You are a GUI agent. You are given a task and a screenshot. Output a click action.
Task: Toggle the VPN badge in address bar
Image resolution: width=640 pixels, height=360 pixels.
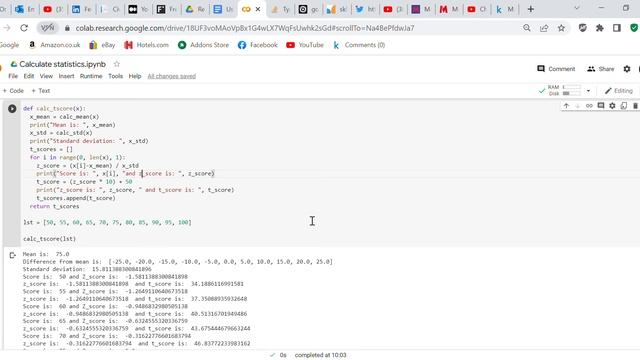coord(48,28)
